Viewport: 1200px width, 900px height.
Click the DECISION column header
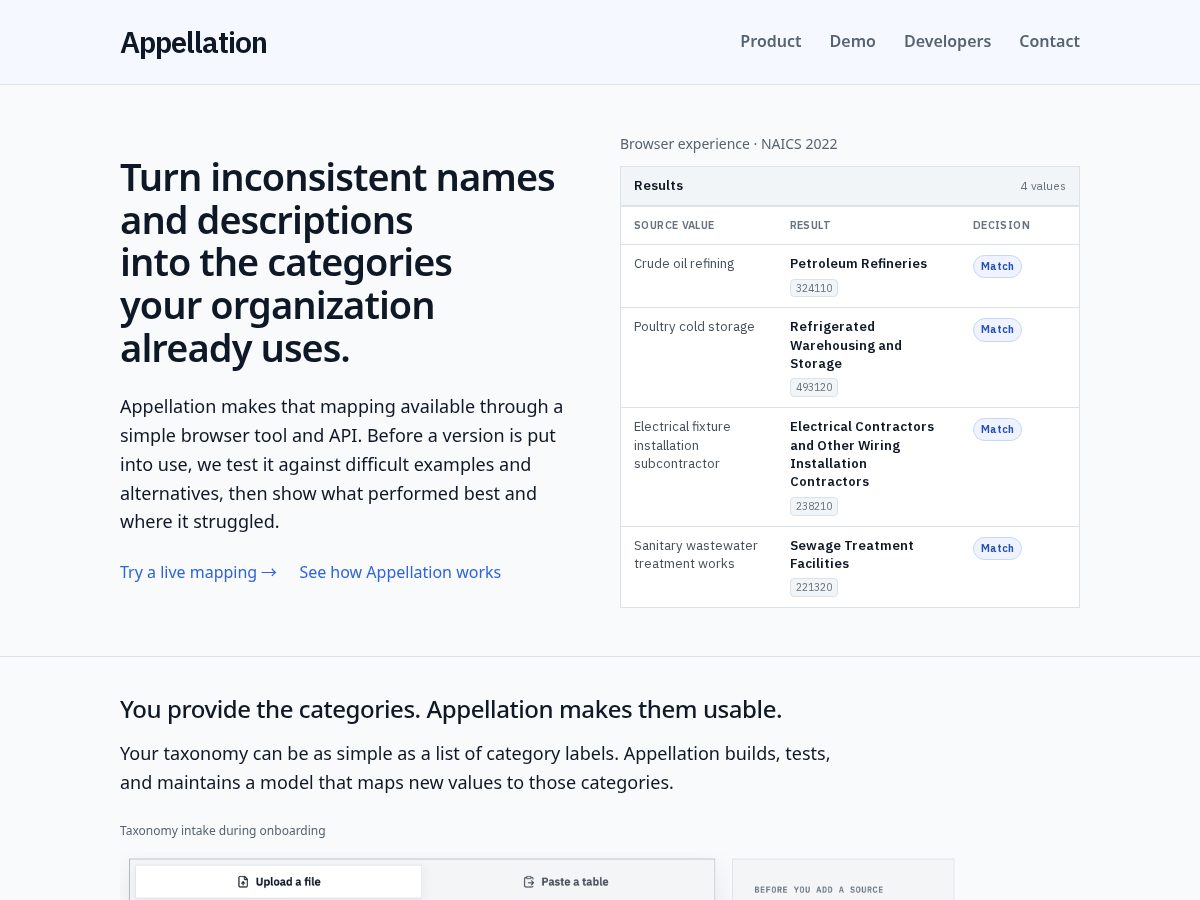(x=1001, y=225)
